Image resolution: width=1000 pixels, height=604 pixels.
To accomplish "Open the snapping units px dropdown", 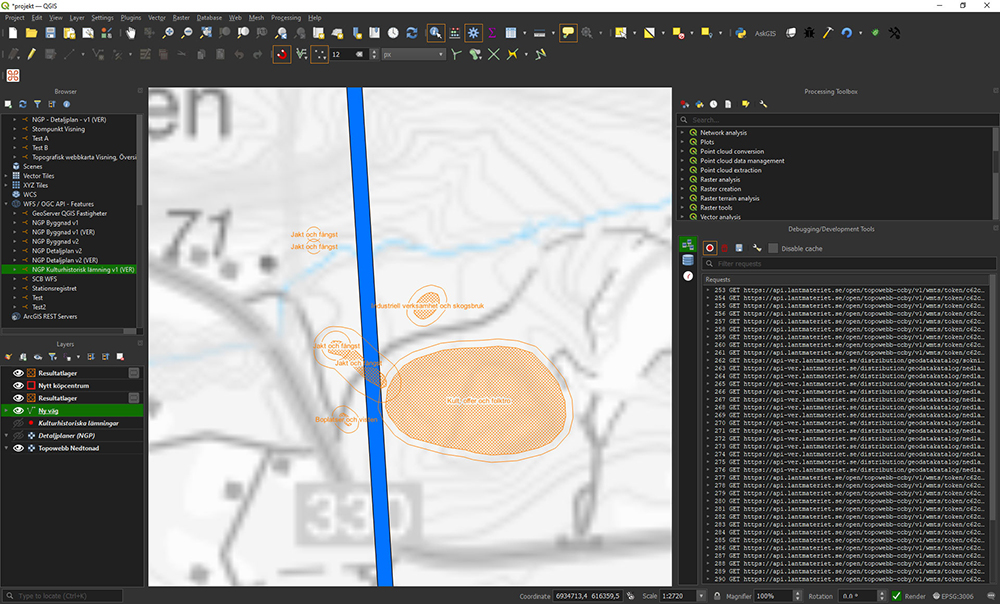I will pos(413,54).
